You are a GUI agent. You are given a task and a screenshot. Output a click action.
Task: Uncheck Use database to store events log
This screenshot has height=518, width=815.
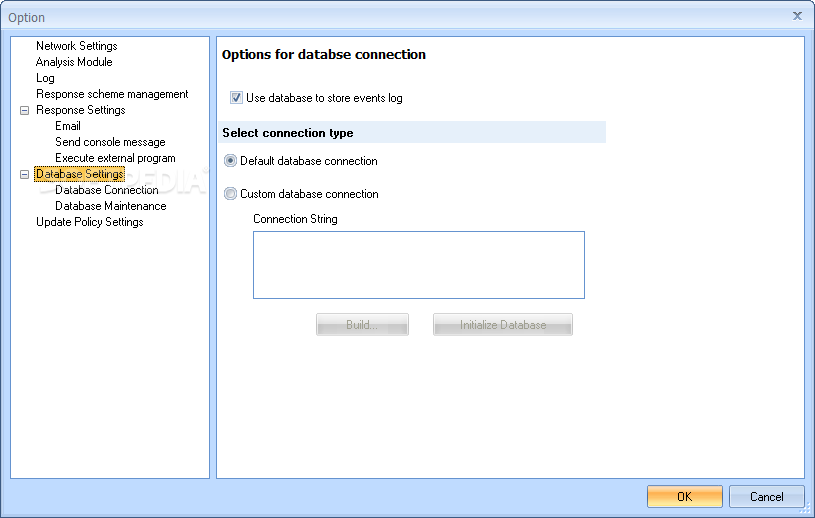[236, 98]
